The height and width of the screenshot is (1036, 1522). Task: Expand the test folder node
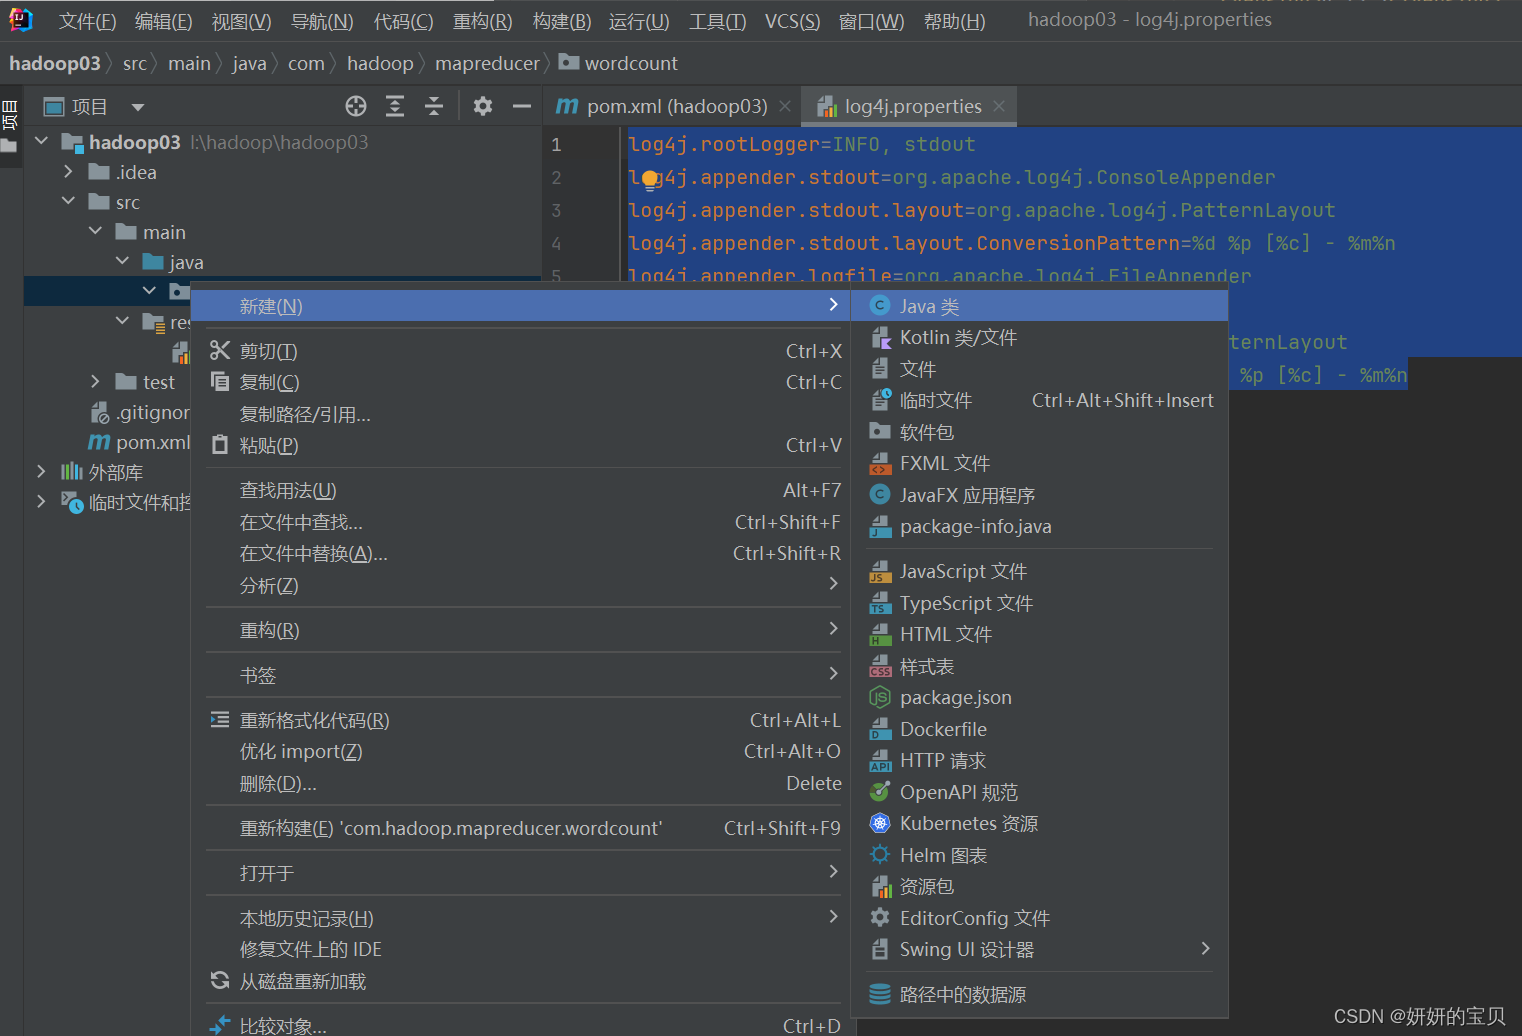[95, 381]
